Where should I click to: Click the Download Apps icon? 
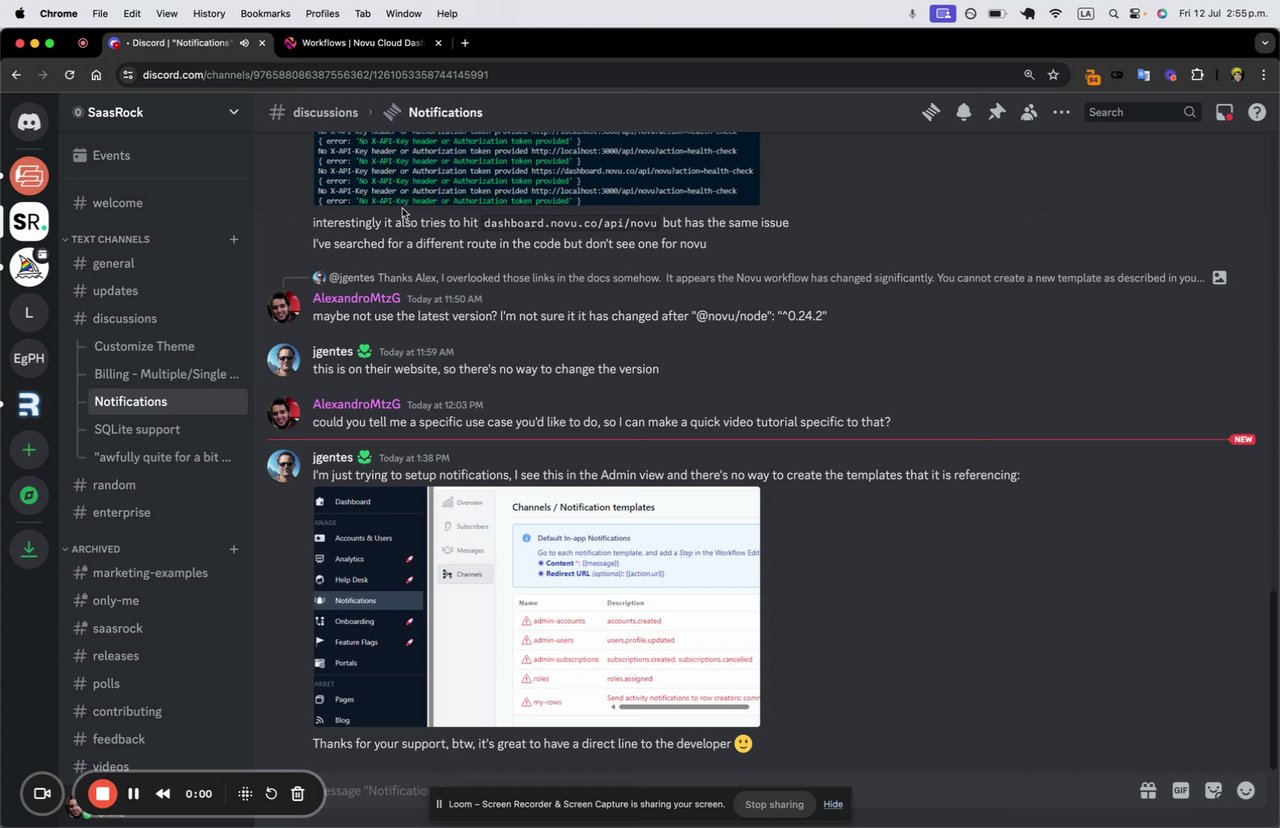point(29,548)
